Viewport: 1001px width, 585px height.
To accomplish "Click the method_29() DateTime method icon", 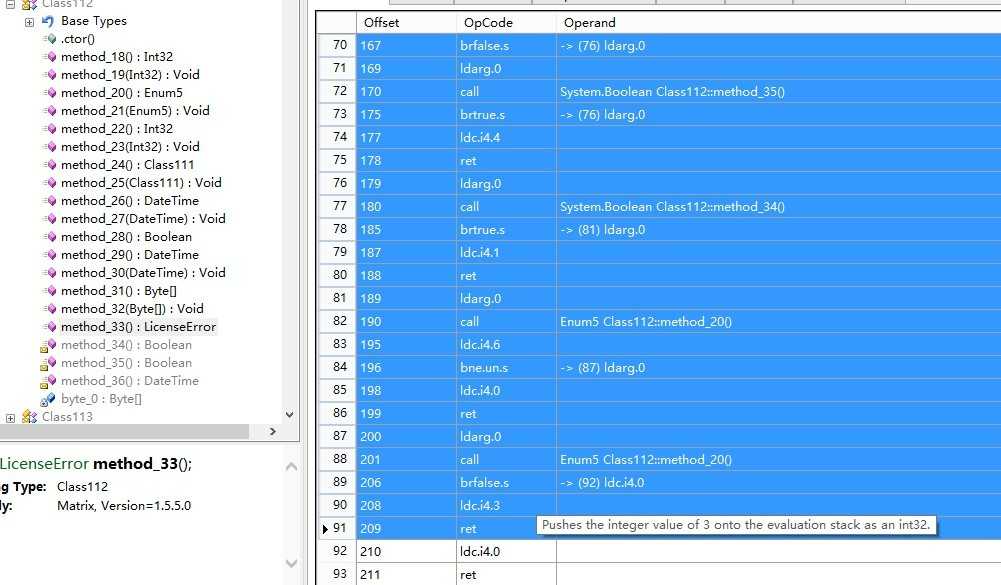I will (x=50, y=255).
